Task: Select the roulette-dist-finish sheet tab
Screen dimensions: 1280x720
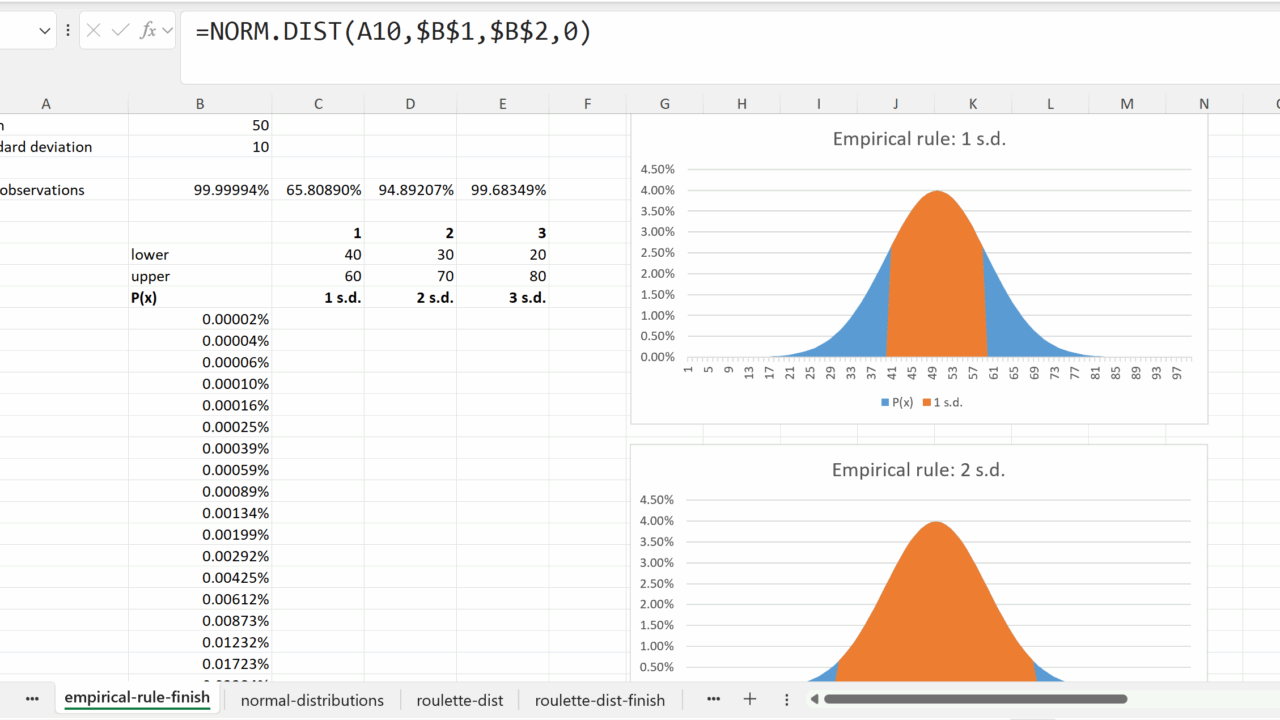Action: click(600, 700)
